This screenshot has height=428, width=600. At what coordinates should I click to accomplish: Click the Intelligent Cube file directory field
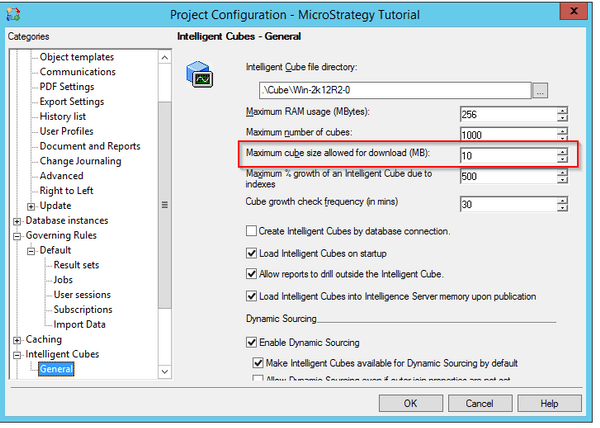388,91
